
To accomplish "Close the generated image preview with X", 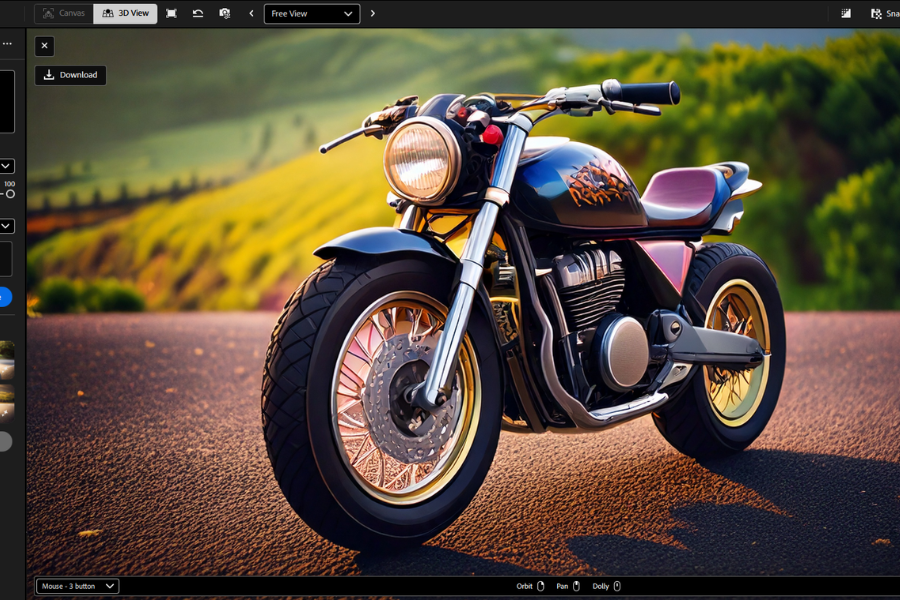I will point(45,46).
